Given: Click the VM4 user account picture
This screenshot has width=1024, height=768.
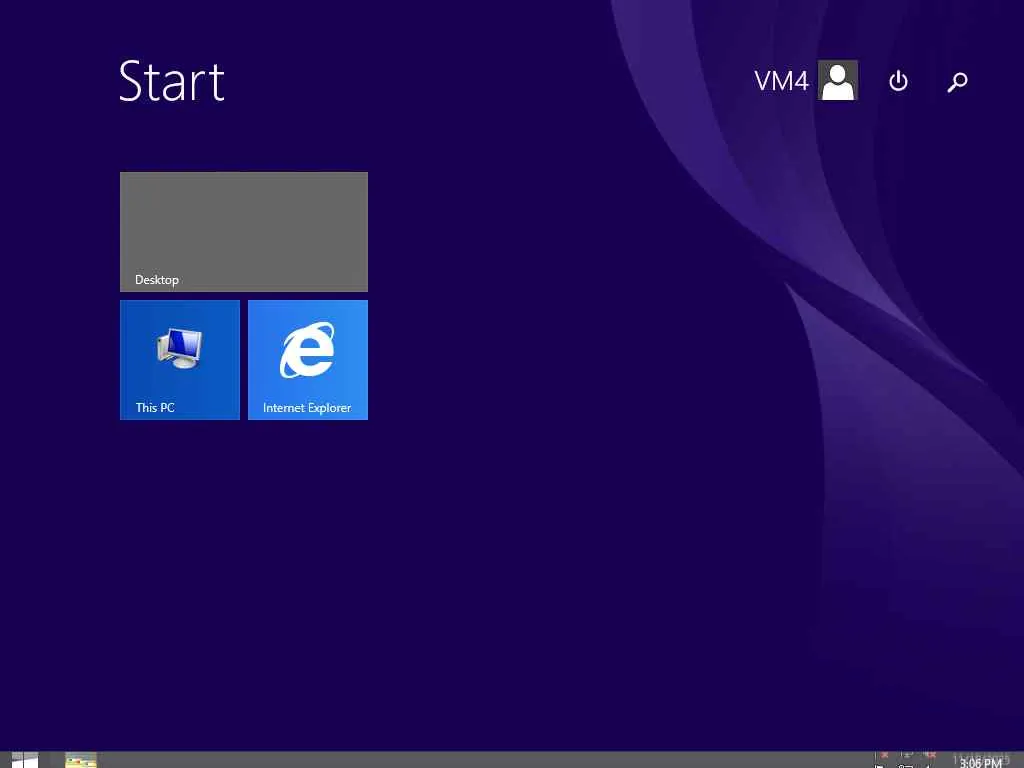Looking at the screenshot, I should [x=838, y=80].
